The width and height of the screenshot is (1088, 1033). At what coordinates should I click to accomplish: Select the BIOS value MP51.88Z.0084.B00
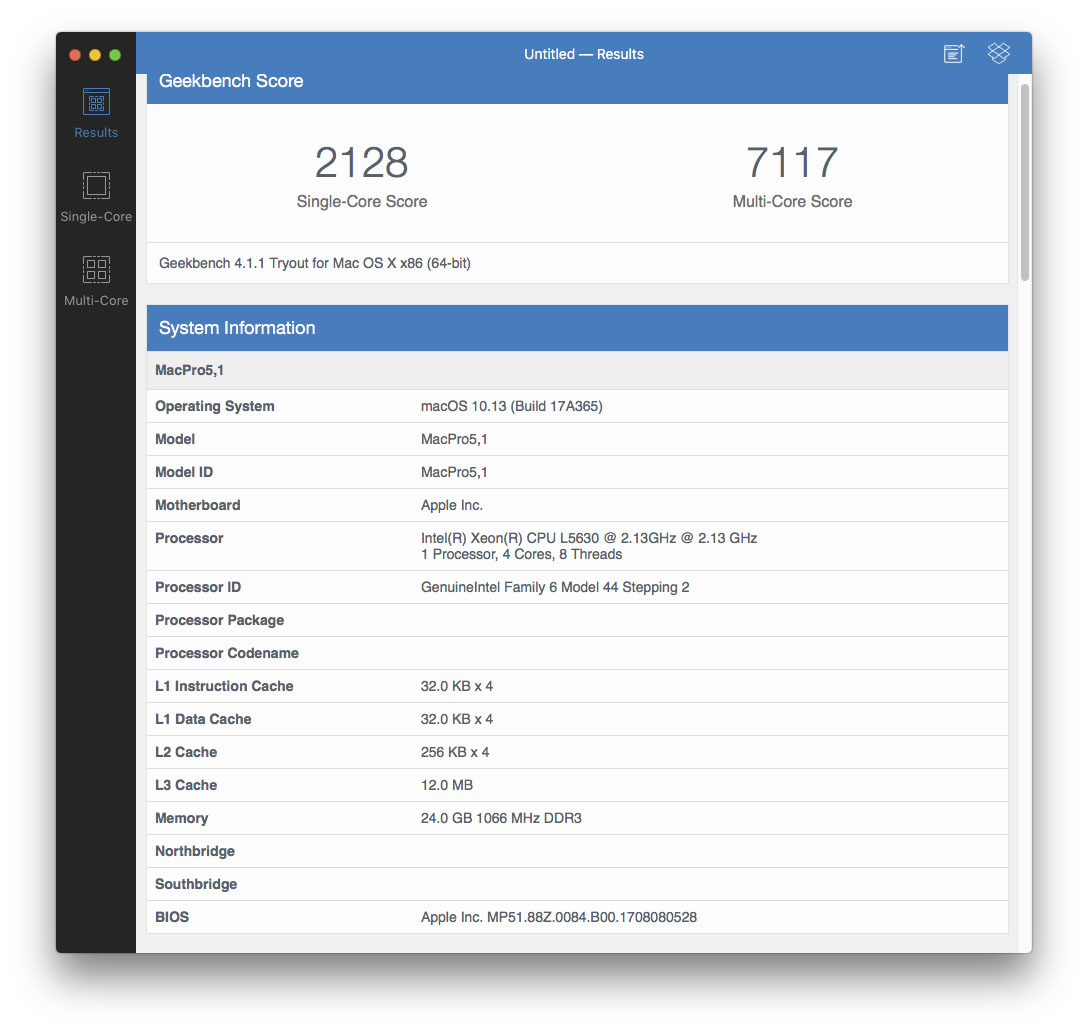point(559,917)
